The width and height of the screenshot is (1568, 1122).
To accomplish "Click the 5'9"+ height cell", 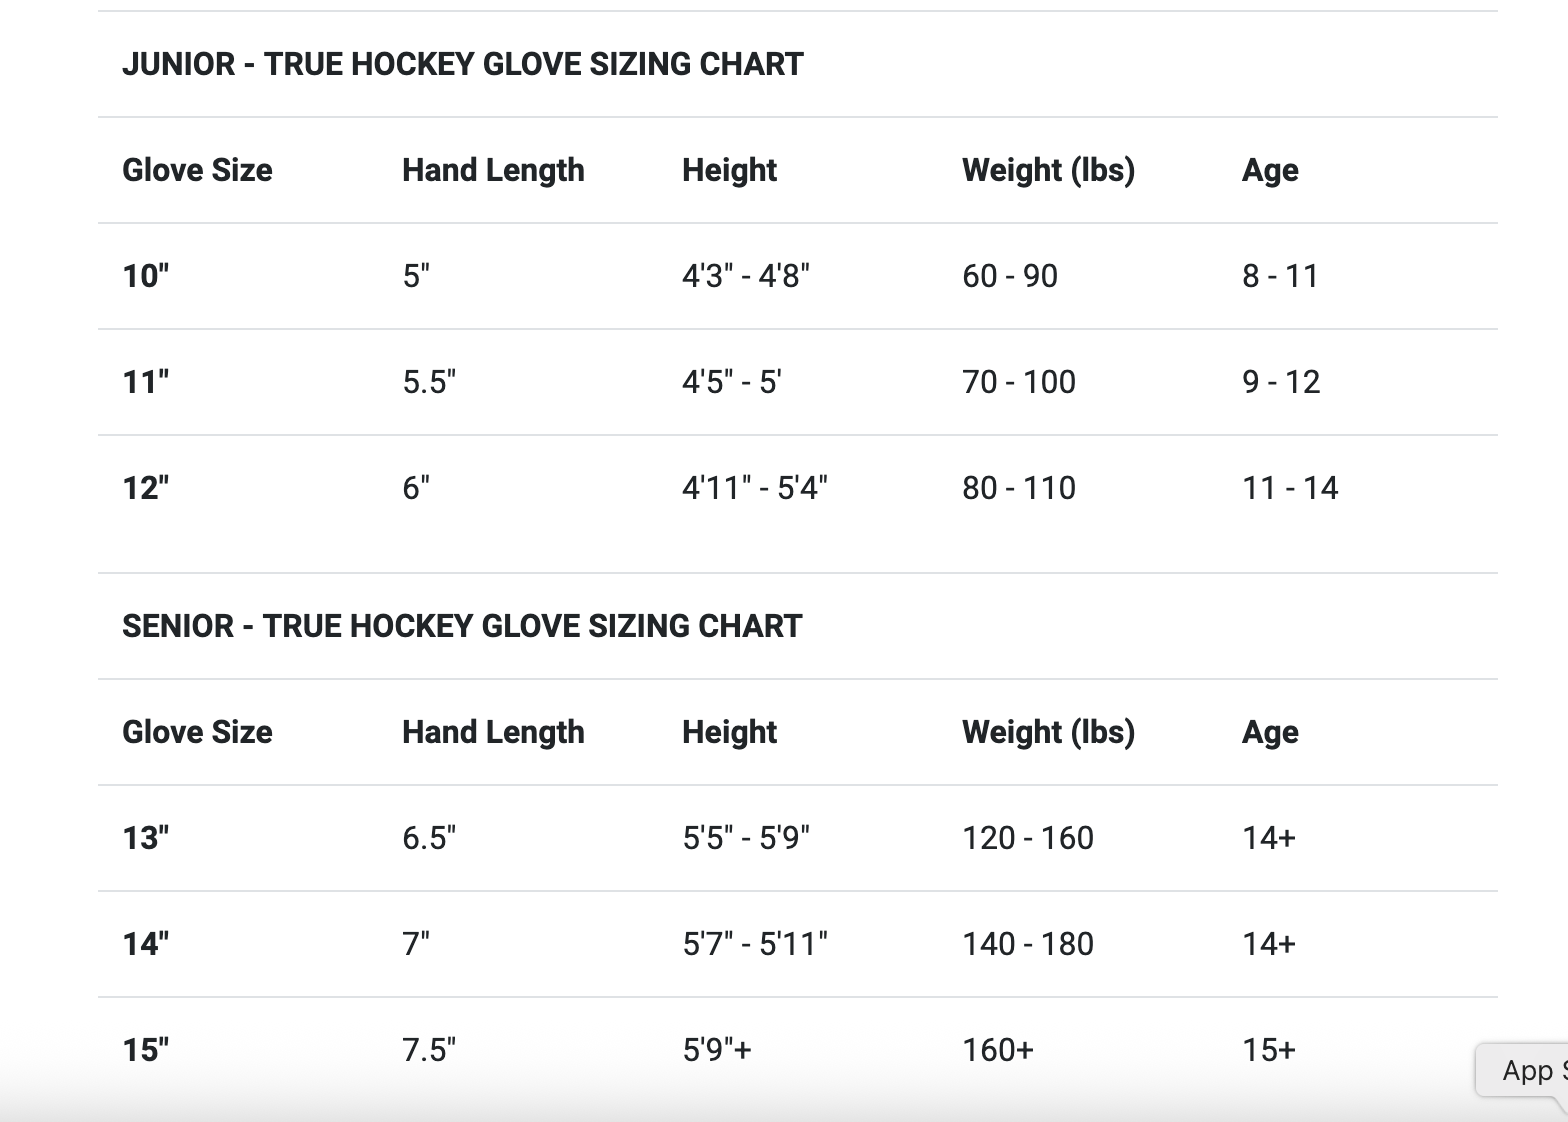I will coord(717,1050).
